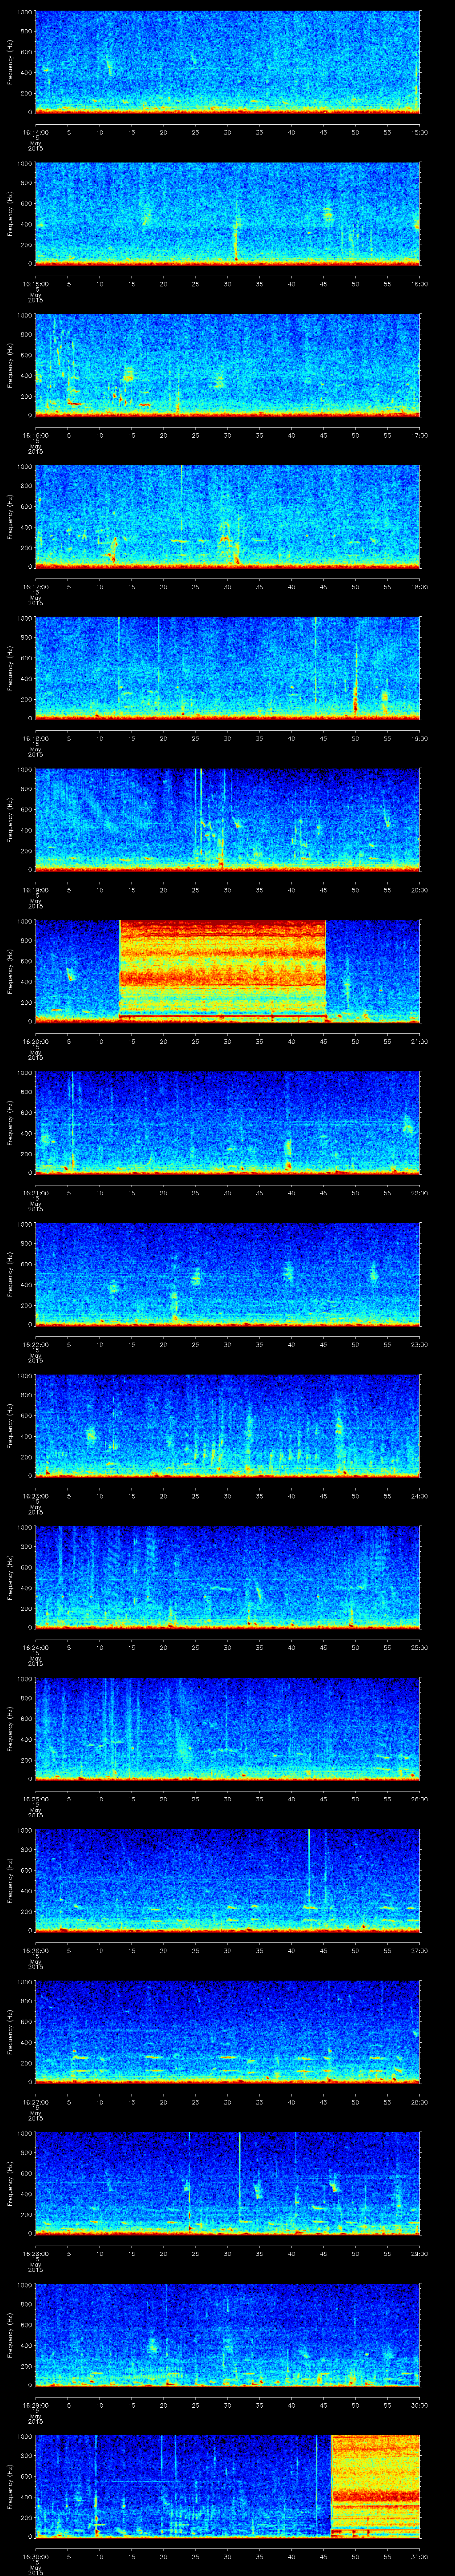
Task: Click the 16:18:00 start timestamp label
Action: [x=35, y=738]
